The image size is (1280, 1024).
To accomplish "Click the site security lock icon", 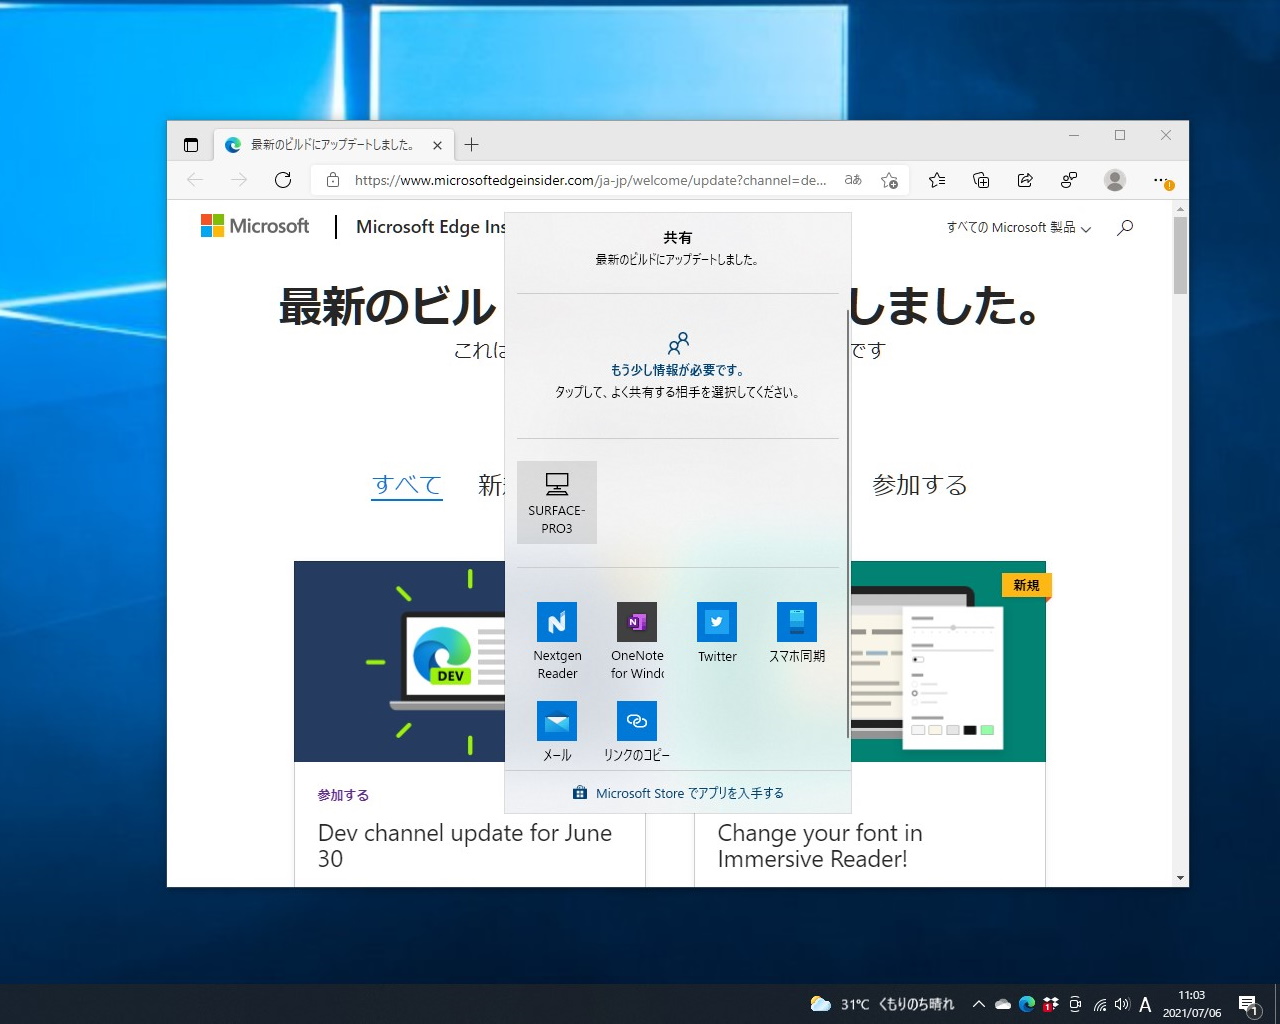I will click(x=331, y=180).
